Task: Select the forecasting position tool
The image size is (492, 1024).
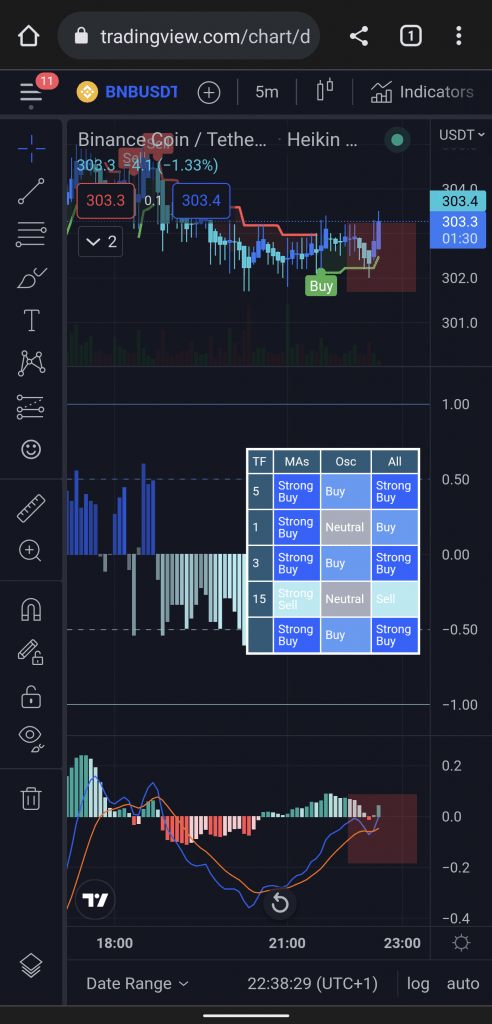Action: 31,406
